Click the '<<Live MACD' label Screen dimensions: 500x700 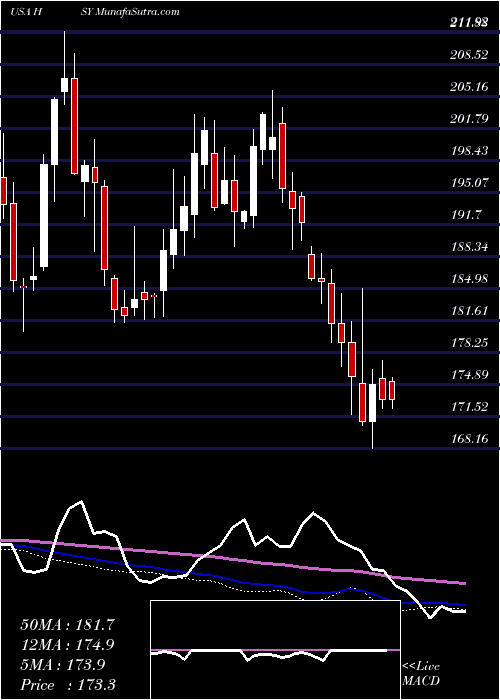point(421,674)
